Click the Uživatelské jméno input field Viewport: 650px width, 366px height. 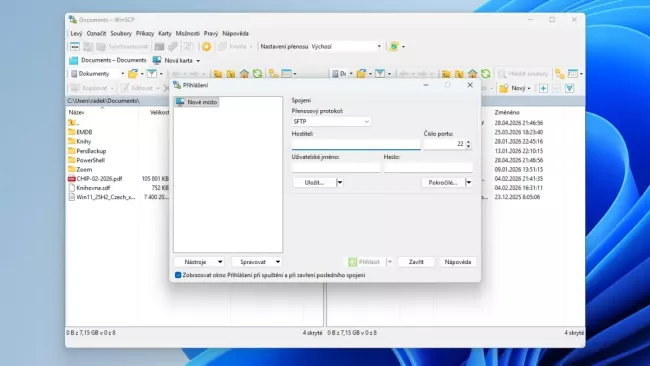click(x=336, y=167)
